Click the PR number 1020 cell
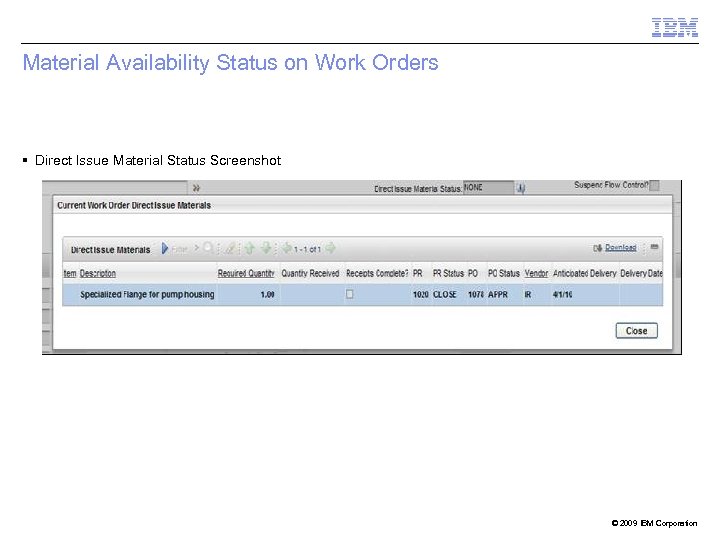The image size is (720, 540). click(x=421, y=294)
